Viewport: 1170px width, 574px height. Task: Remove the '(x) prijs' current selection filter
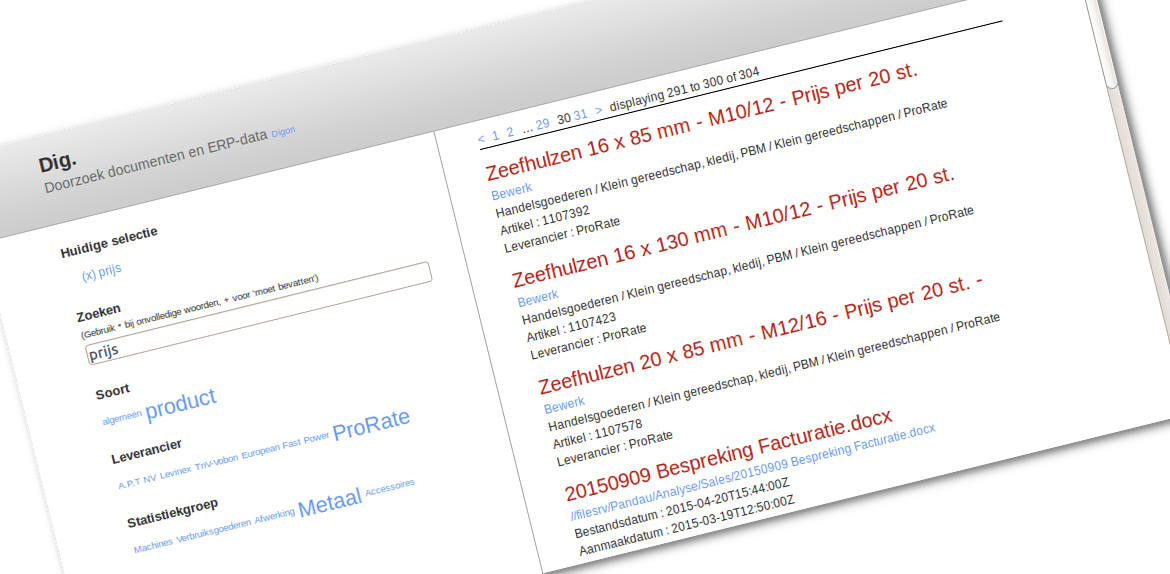click(101, 271)
